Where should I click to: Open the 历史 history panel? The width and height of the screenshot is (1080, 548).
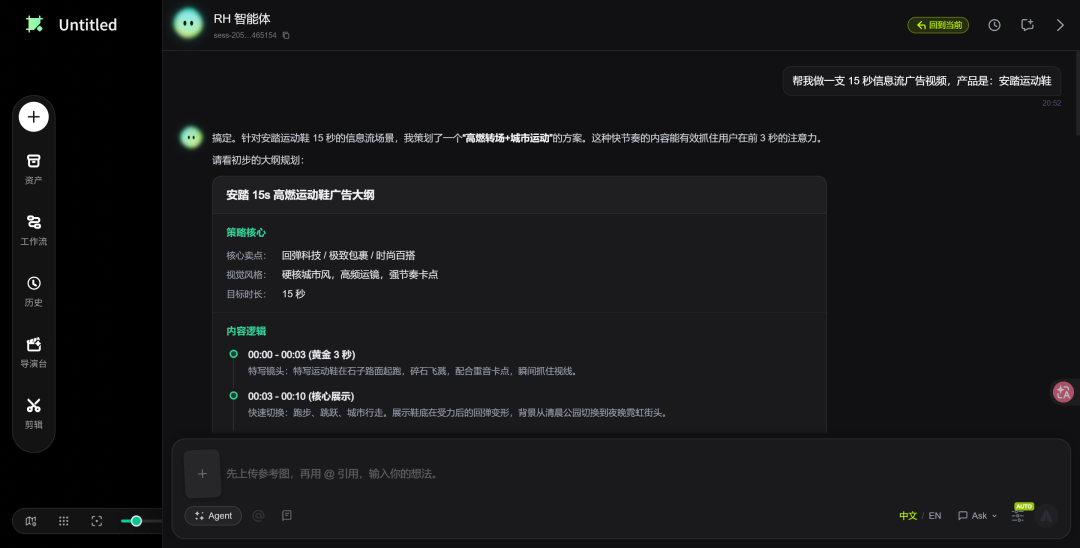(x=34, y=291)
